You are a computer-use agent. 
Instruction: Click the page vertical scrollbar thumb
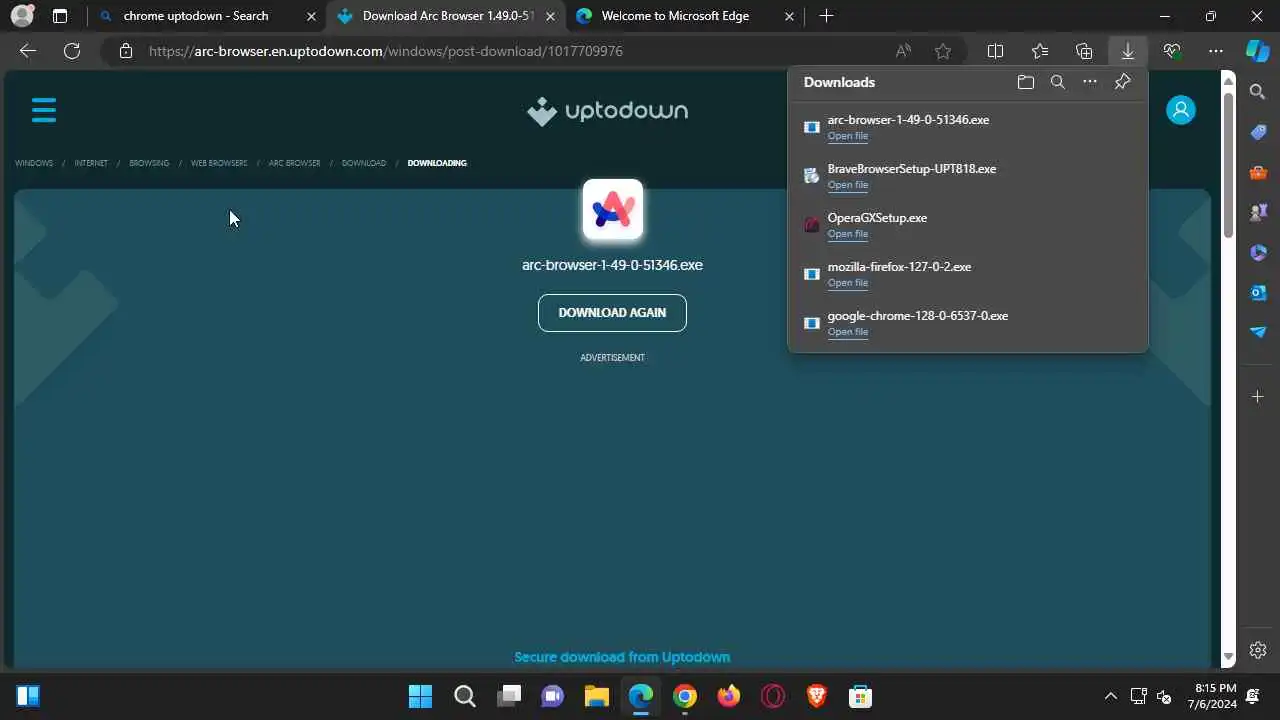(x=1229, y=166)
